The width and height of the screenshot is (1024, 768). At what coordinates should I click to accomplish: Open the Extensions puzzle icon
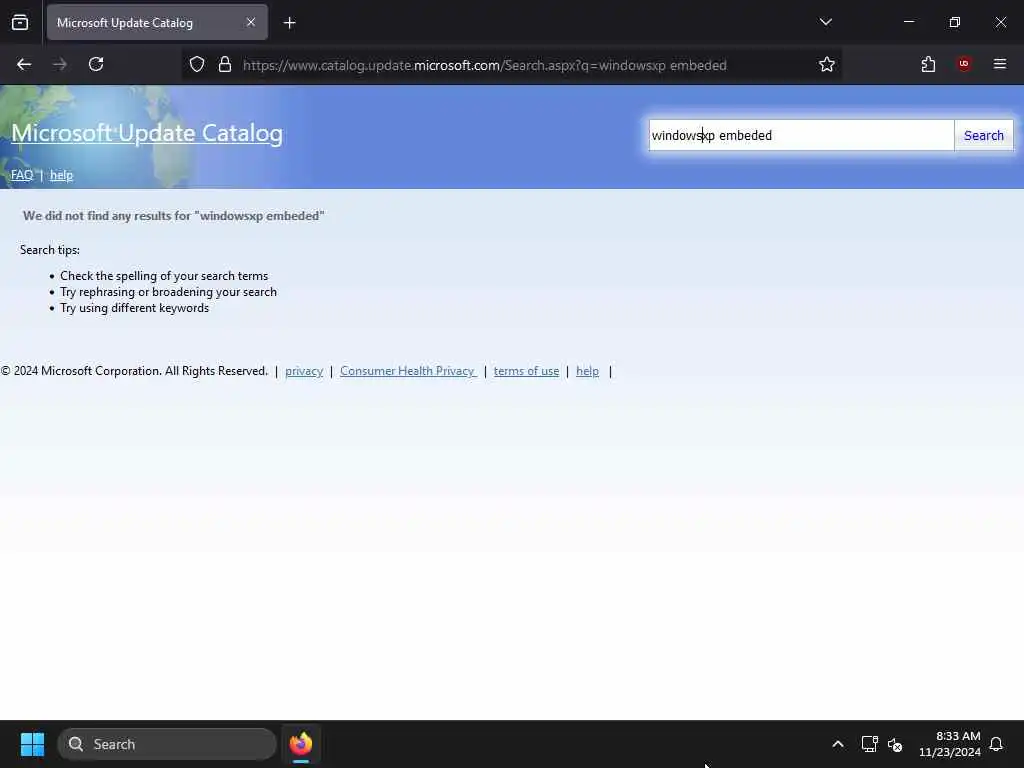[x=928, y=64]
